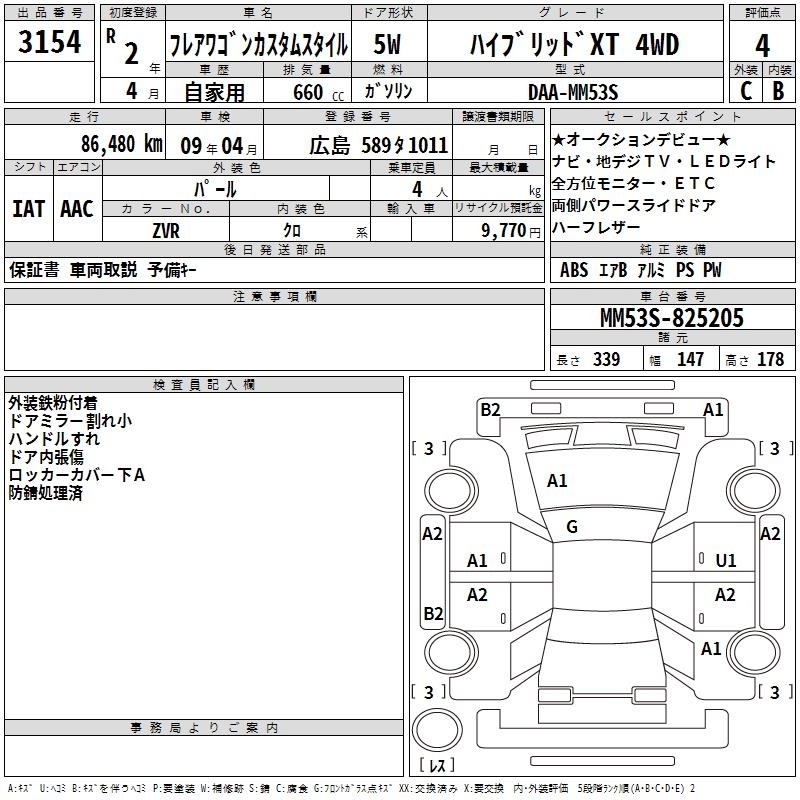Select the overall evaluation score 4
This screenshot has height=800, width=800.
click(x=762, y=45)
